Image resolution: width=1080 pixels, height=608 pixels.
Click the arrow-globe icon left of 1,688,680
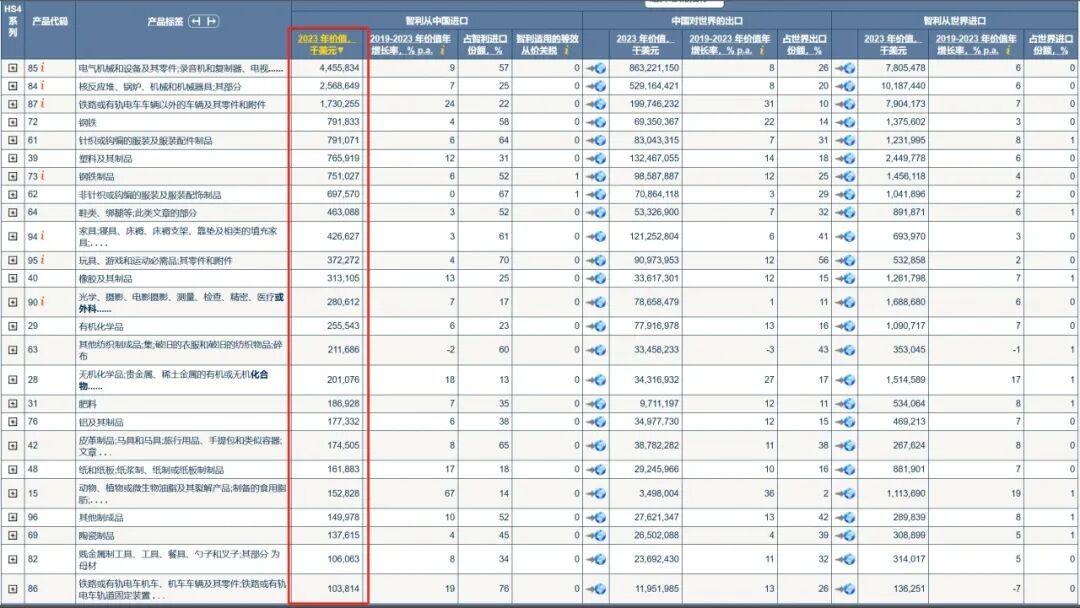click(844, 302)
